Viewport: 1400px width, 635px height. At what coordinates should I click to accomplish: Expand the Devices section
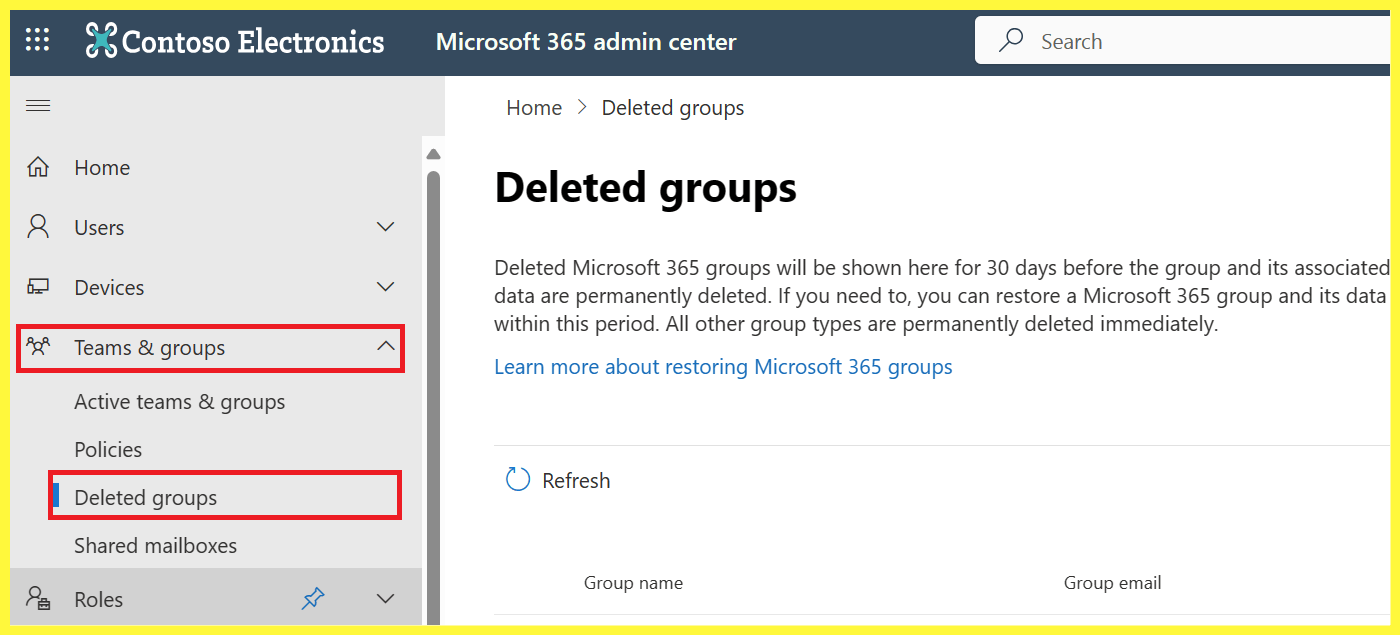(385, 287)
